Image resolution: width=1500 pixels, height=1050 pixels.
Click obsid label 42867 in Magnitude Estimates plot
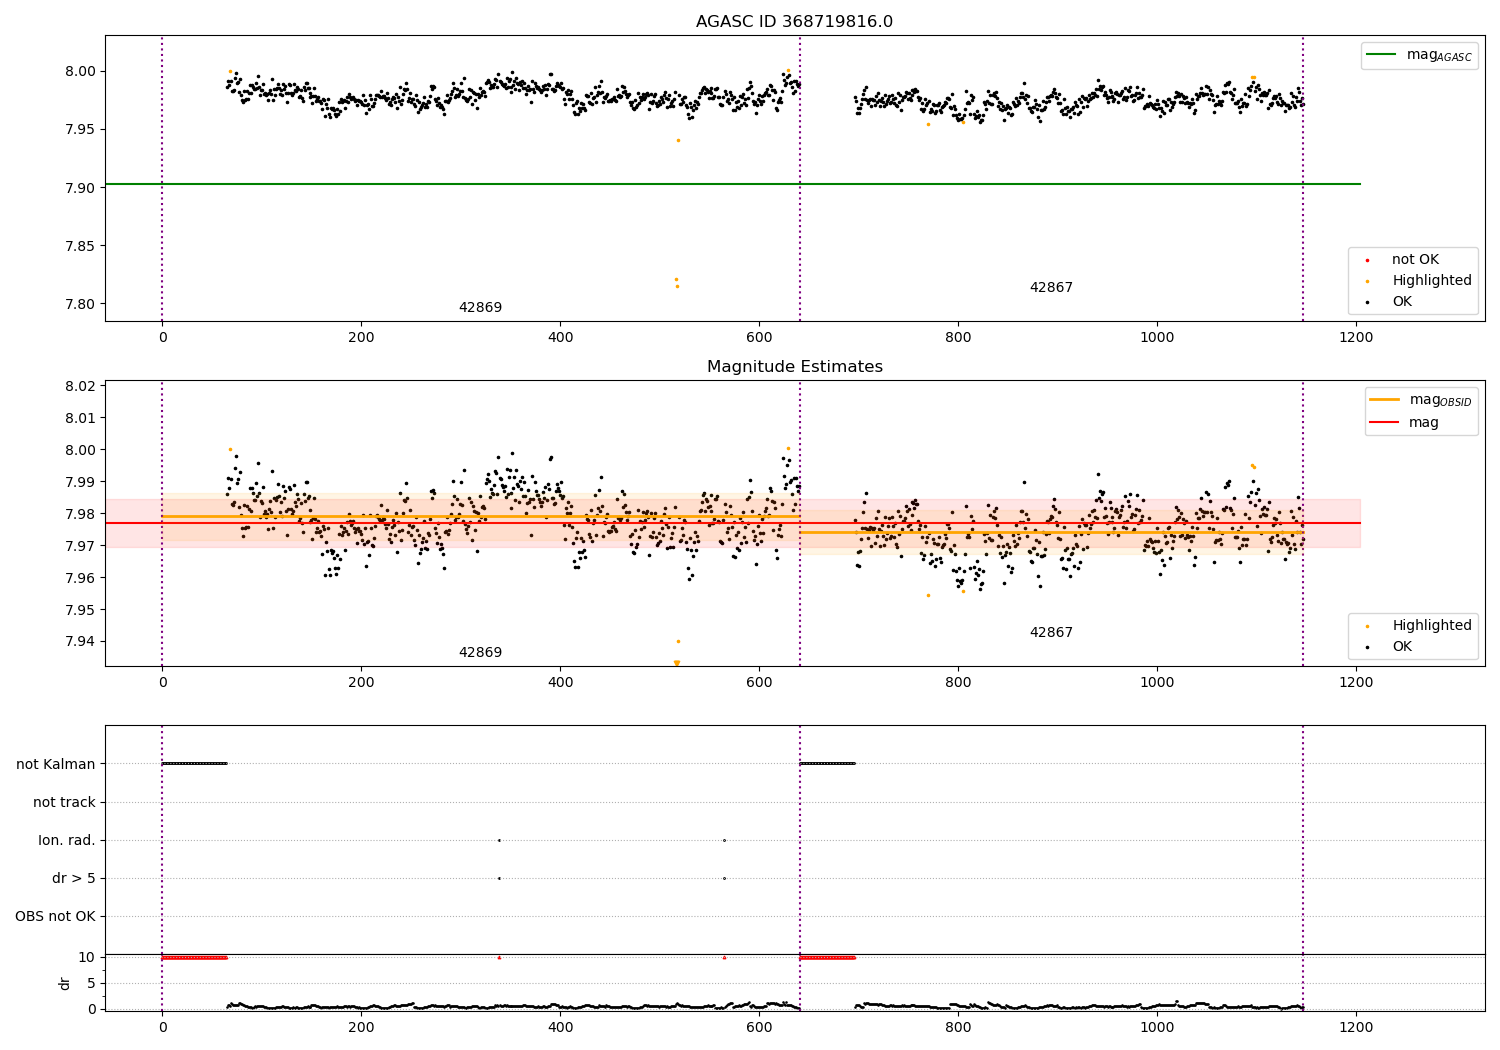coord(1051,633)
